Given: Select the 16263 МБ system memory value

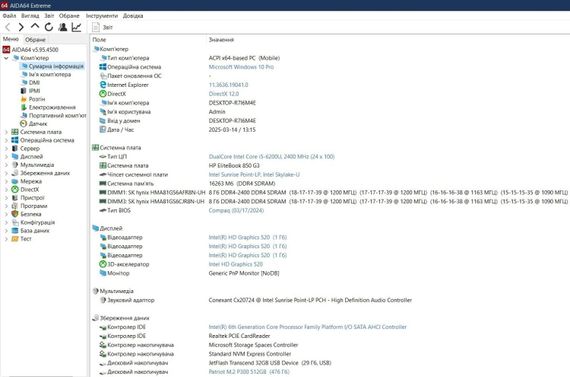Looking at the screenshot, I should click(242, 184).
